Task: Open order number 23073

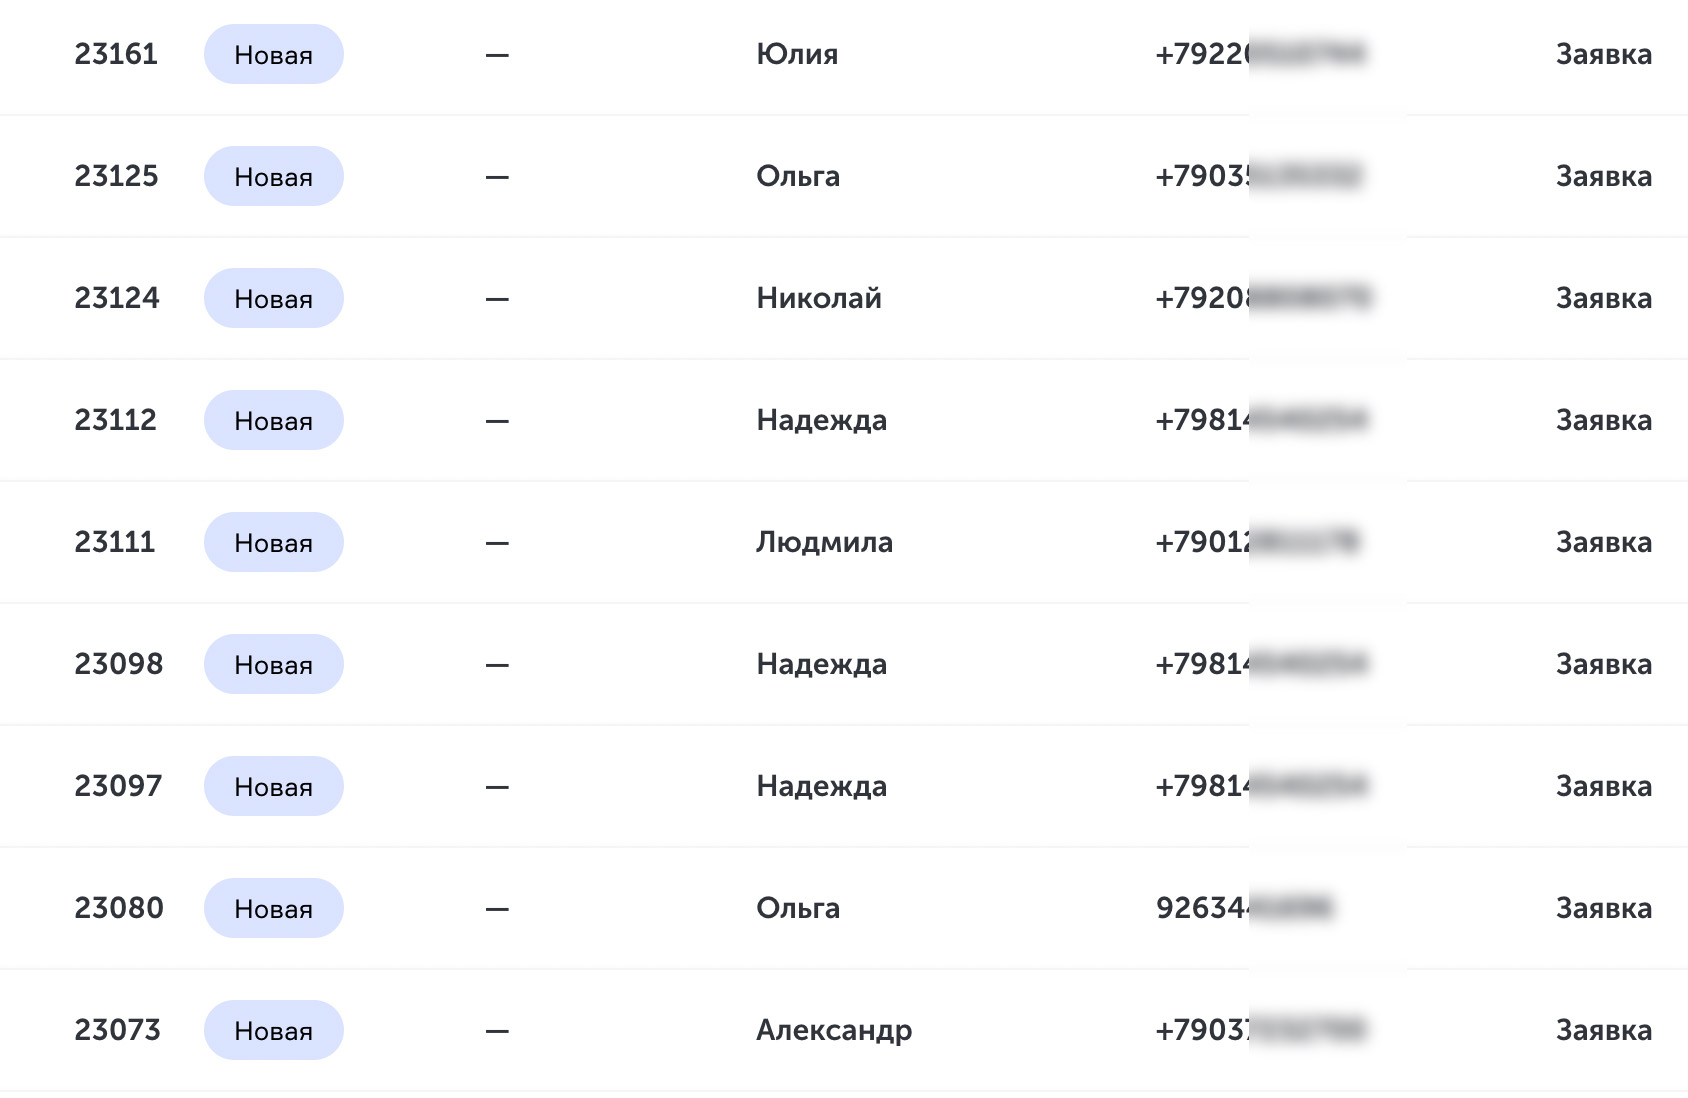Action: coord(117,1030)
